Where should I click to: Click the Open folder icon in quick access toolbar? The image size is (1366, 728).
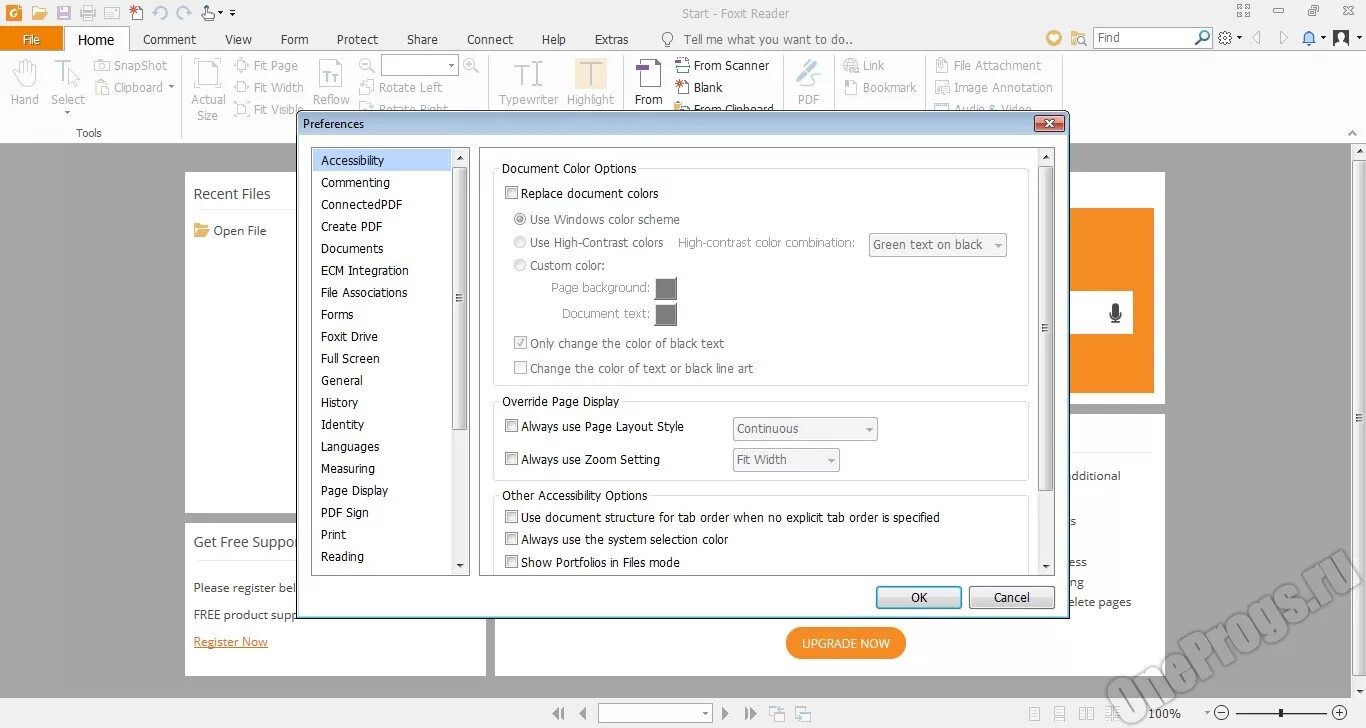(x=39, y=13)
